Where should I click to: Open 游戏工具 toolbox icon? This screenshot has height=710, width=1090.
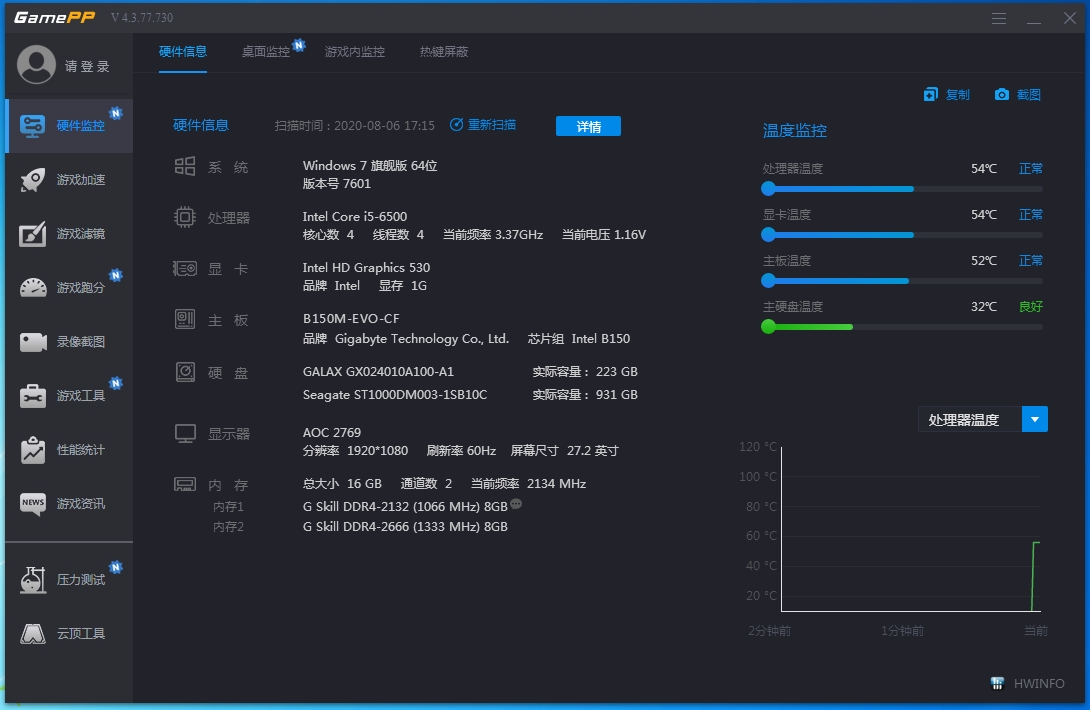[x=33, y=396]
